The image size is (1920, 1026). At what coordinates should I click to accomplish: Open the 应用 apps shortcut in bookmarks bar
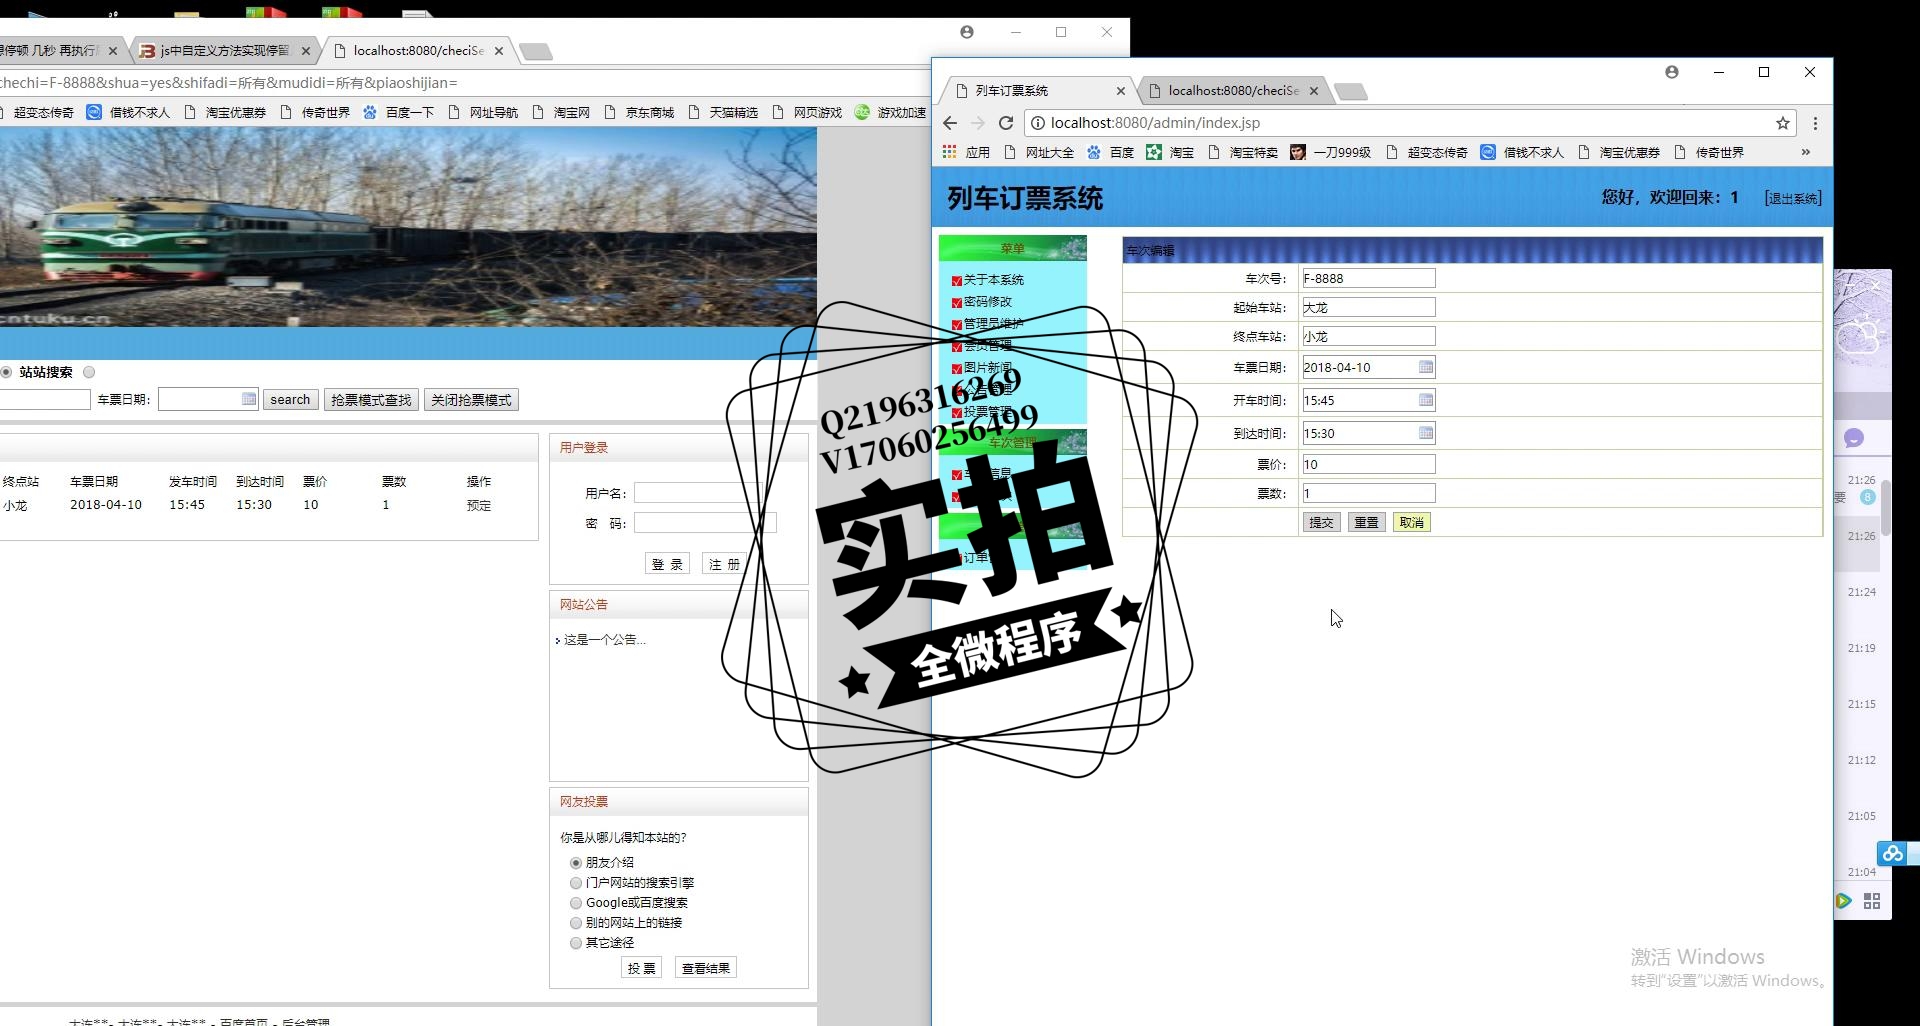966,152
